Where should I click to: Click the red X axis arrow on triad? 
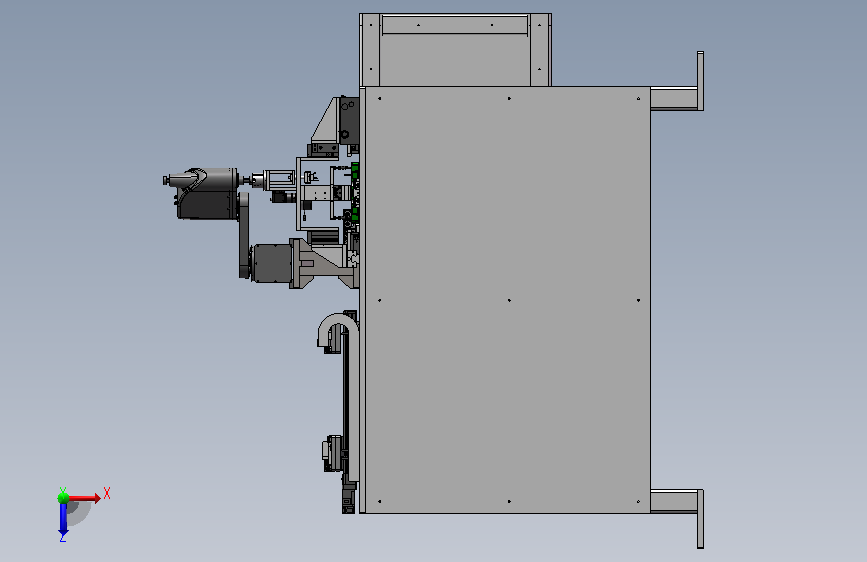[x=86, y=498]
